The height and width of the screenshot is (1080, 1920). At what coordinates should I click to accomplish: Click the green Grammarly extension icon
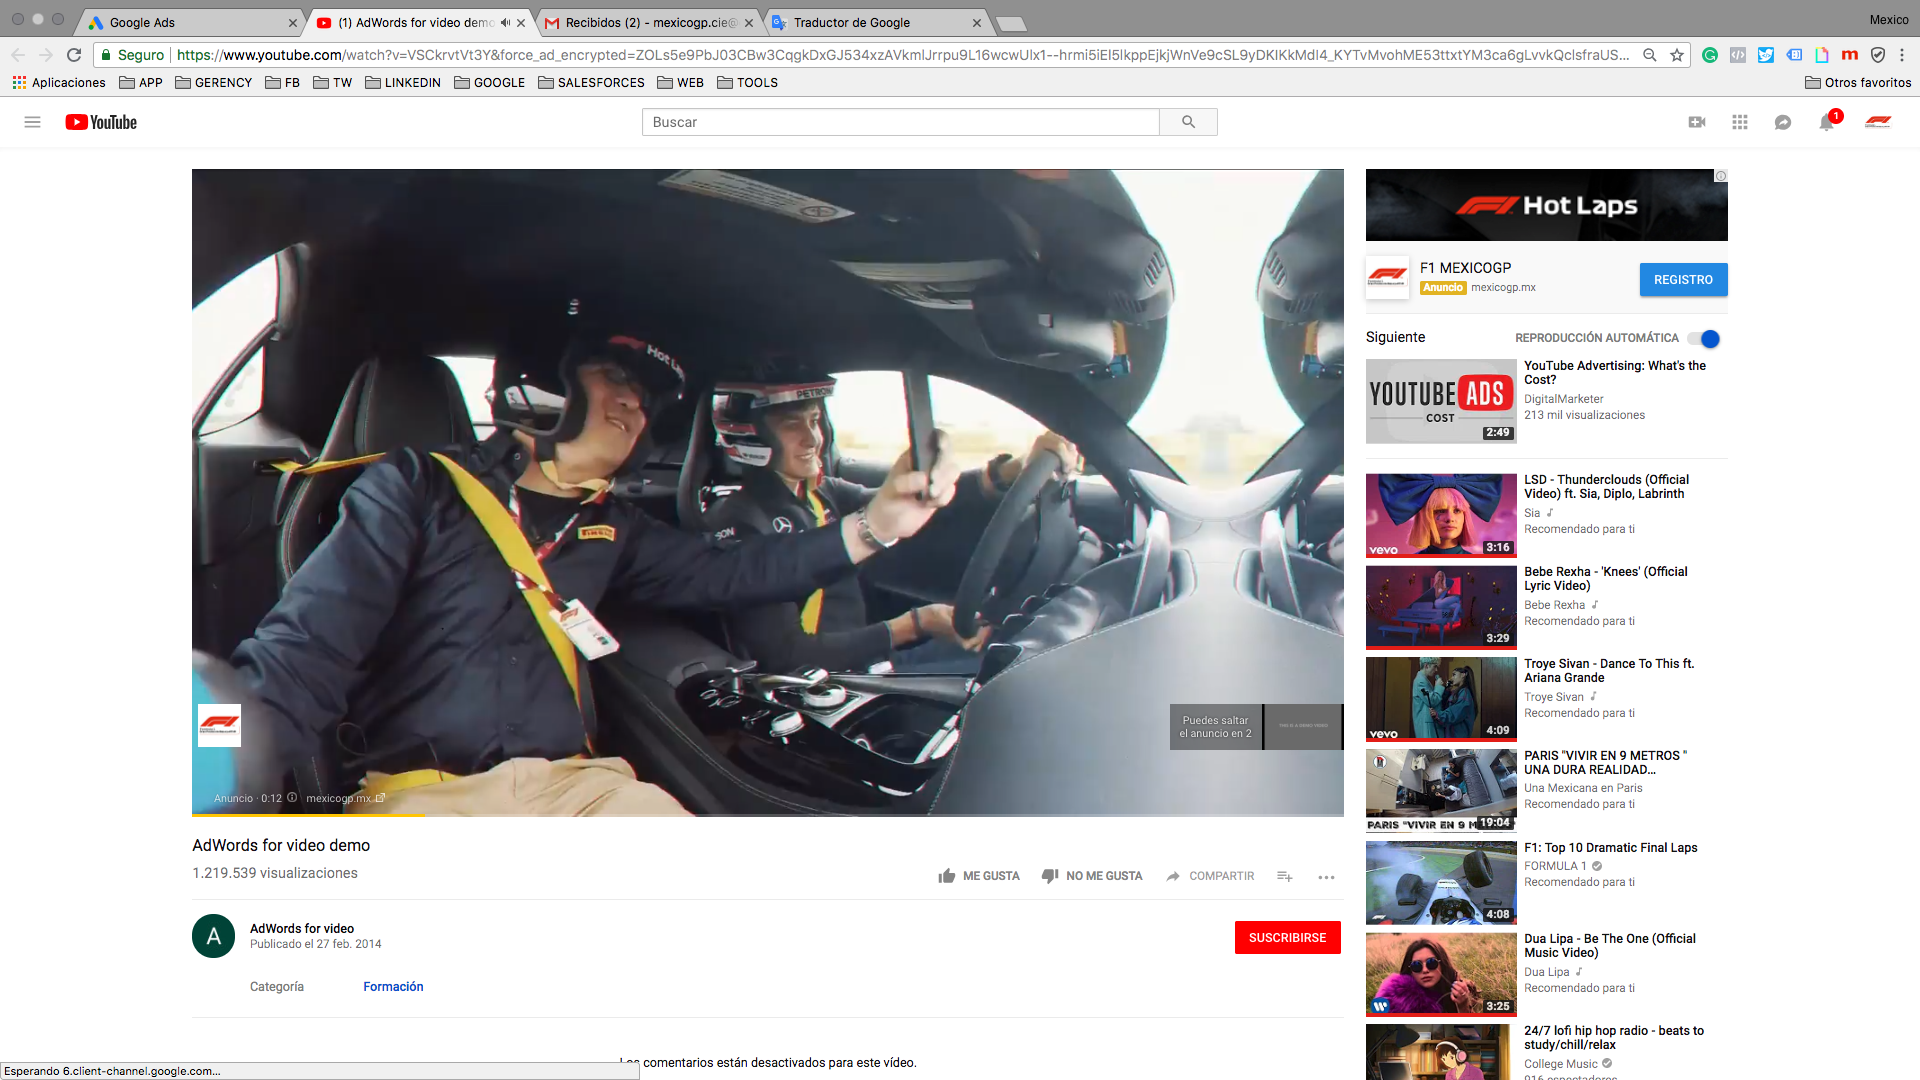[x=1710, y=55]
